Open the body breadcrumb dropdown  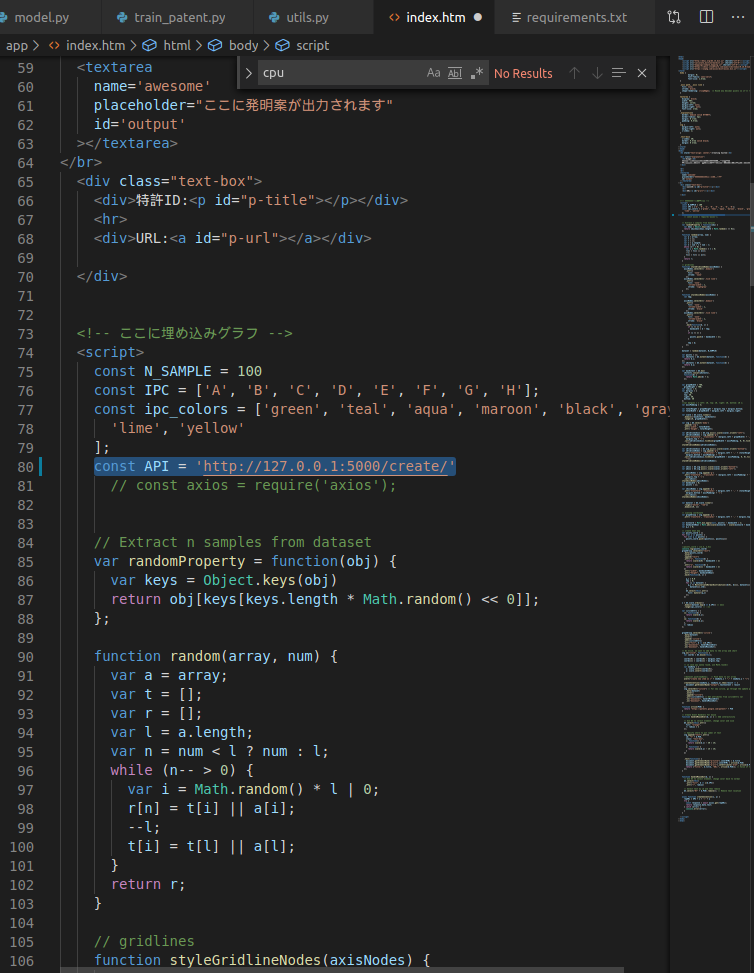coord(242,45)
